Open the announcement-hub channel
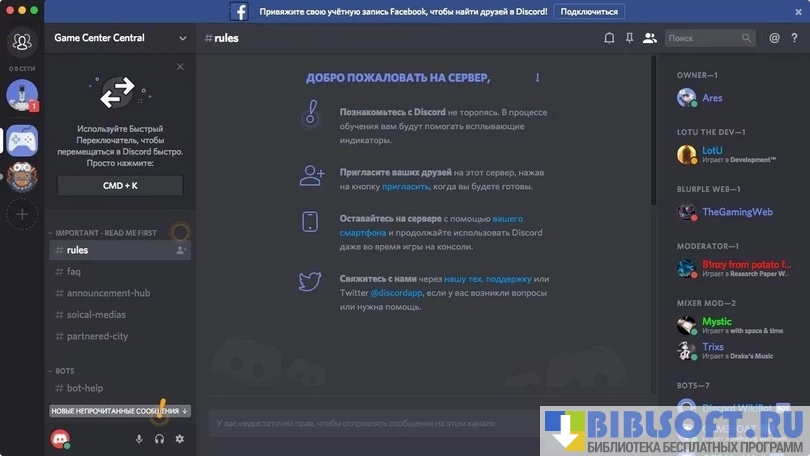The height and width of the screenshot is (456, 810). pos(108,293)
